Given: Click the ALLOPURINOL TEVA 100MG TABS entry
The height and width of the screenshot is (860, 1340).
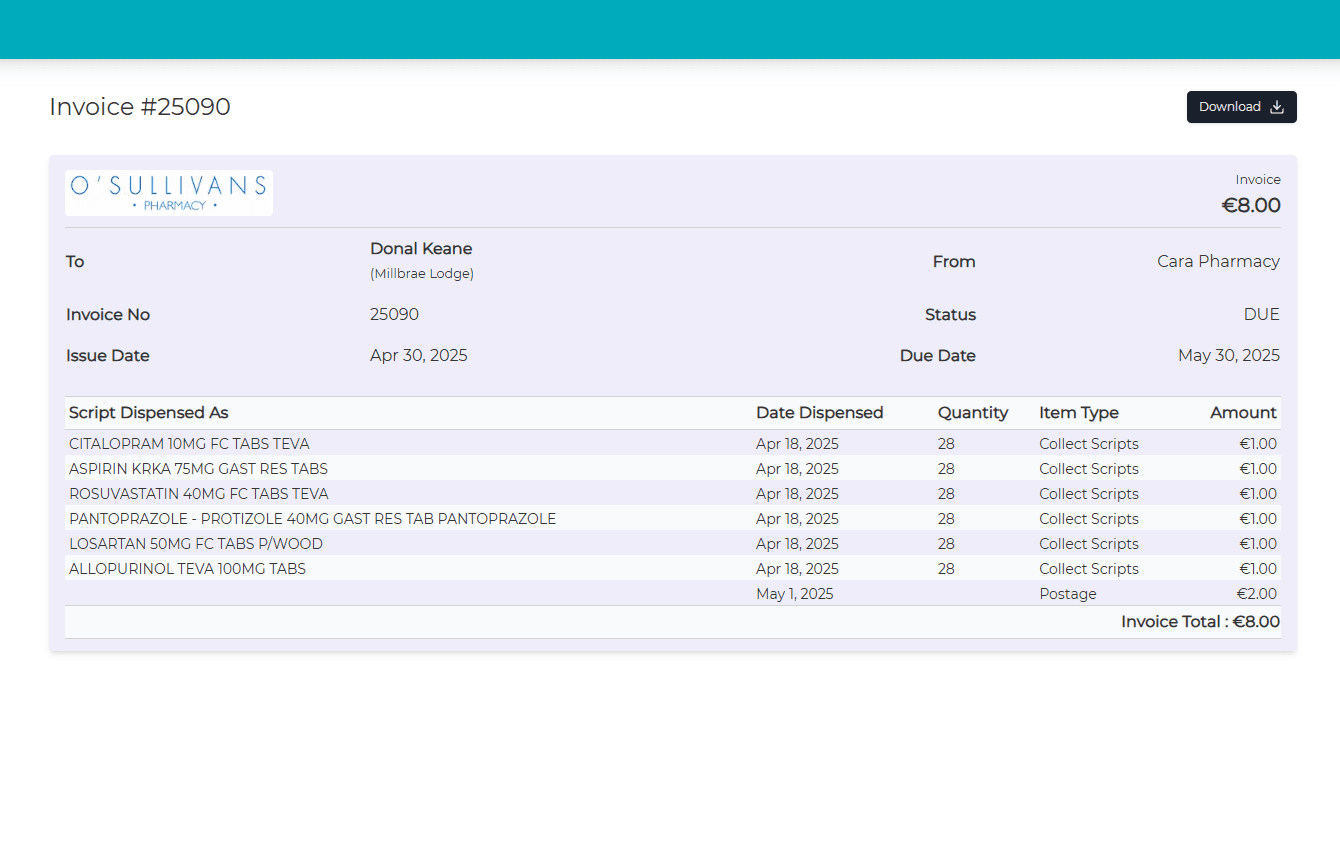Looking at the screenshot, I should point(186,568).
